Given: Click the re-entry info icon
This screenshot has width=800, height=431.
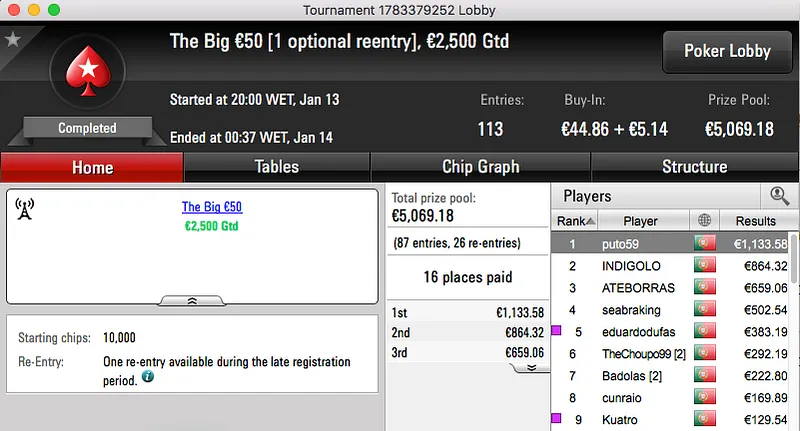Looking at the screenshot, I should [x=148, y=376].
